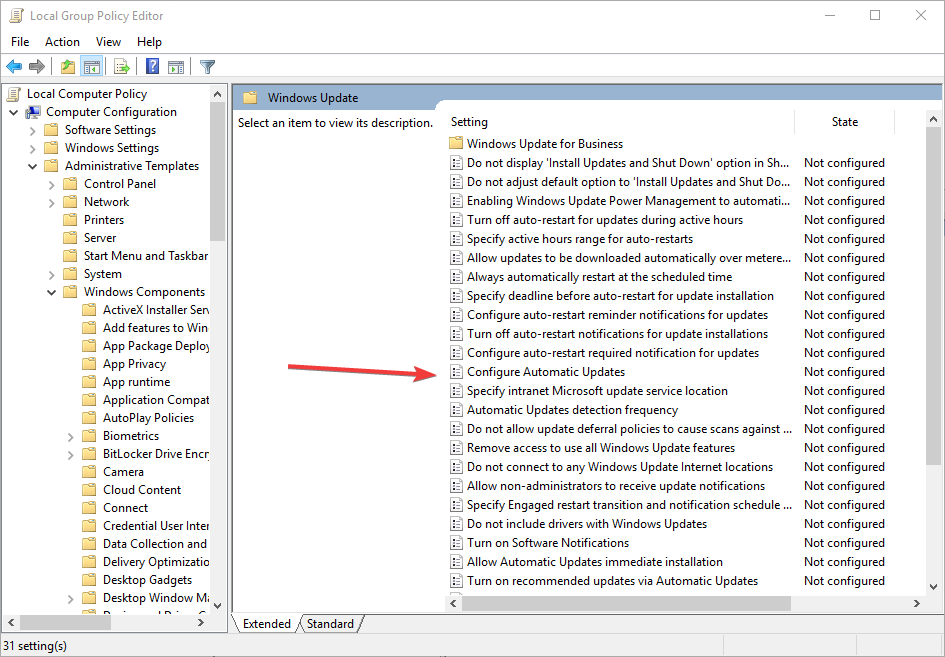945x657 pixels.
Task: Select the Windows Update for Business folder icon
Action: click(x=456, y=143)
